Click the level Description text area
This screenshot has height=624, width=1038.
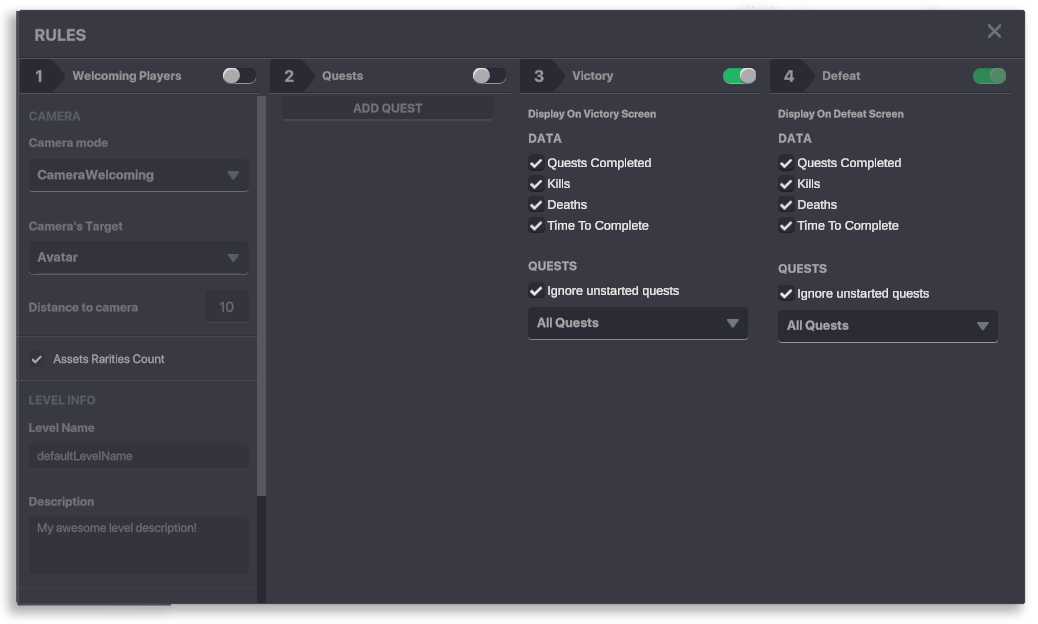pos(138,544)
